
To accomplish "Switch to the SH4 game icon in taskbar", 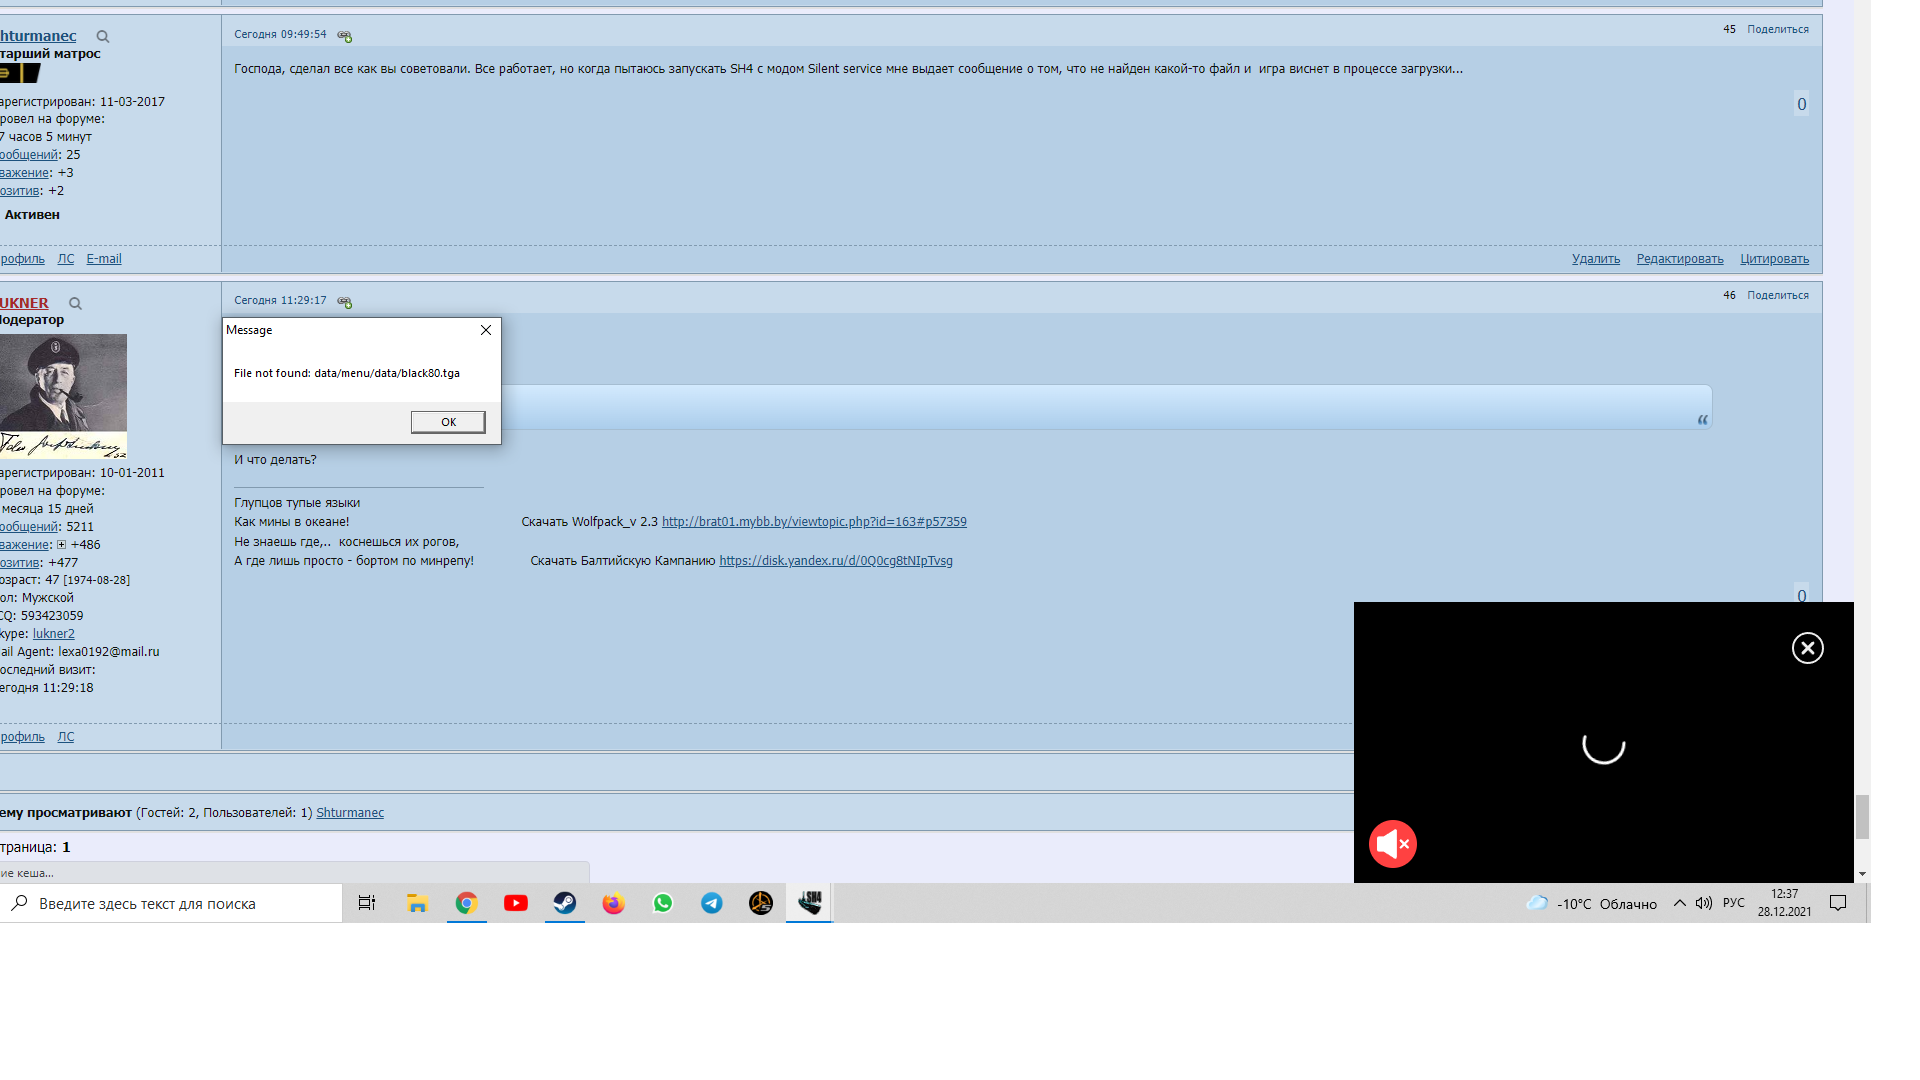I will [x=810, y=903].
